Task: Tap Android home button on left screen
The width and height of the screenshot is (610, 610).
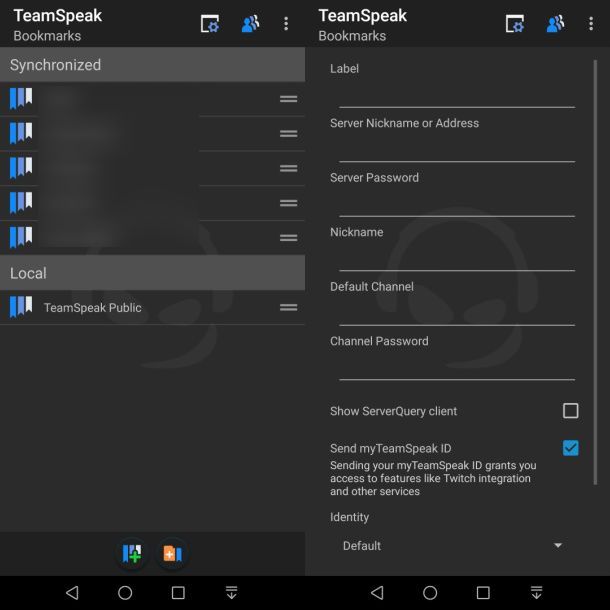Action: 125,592
